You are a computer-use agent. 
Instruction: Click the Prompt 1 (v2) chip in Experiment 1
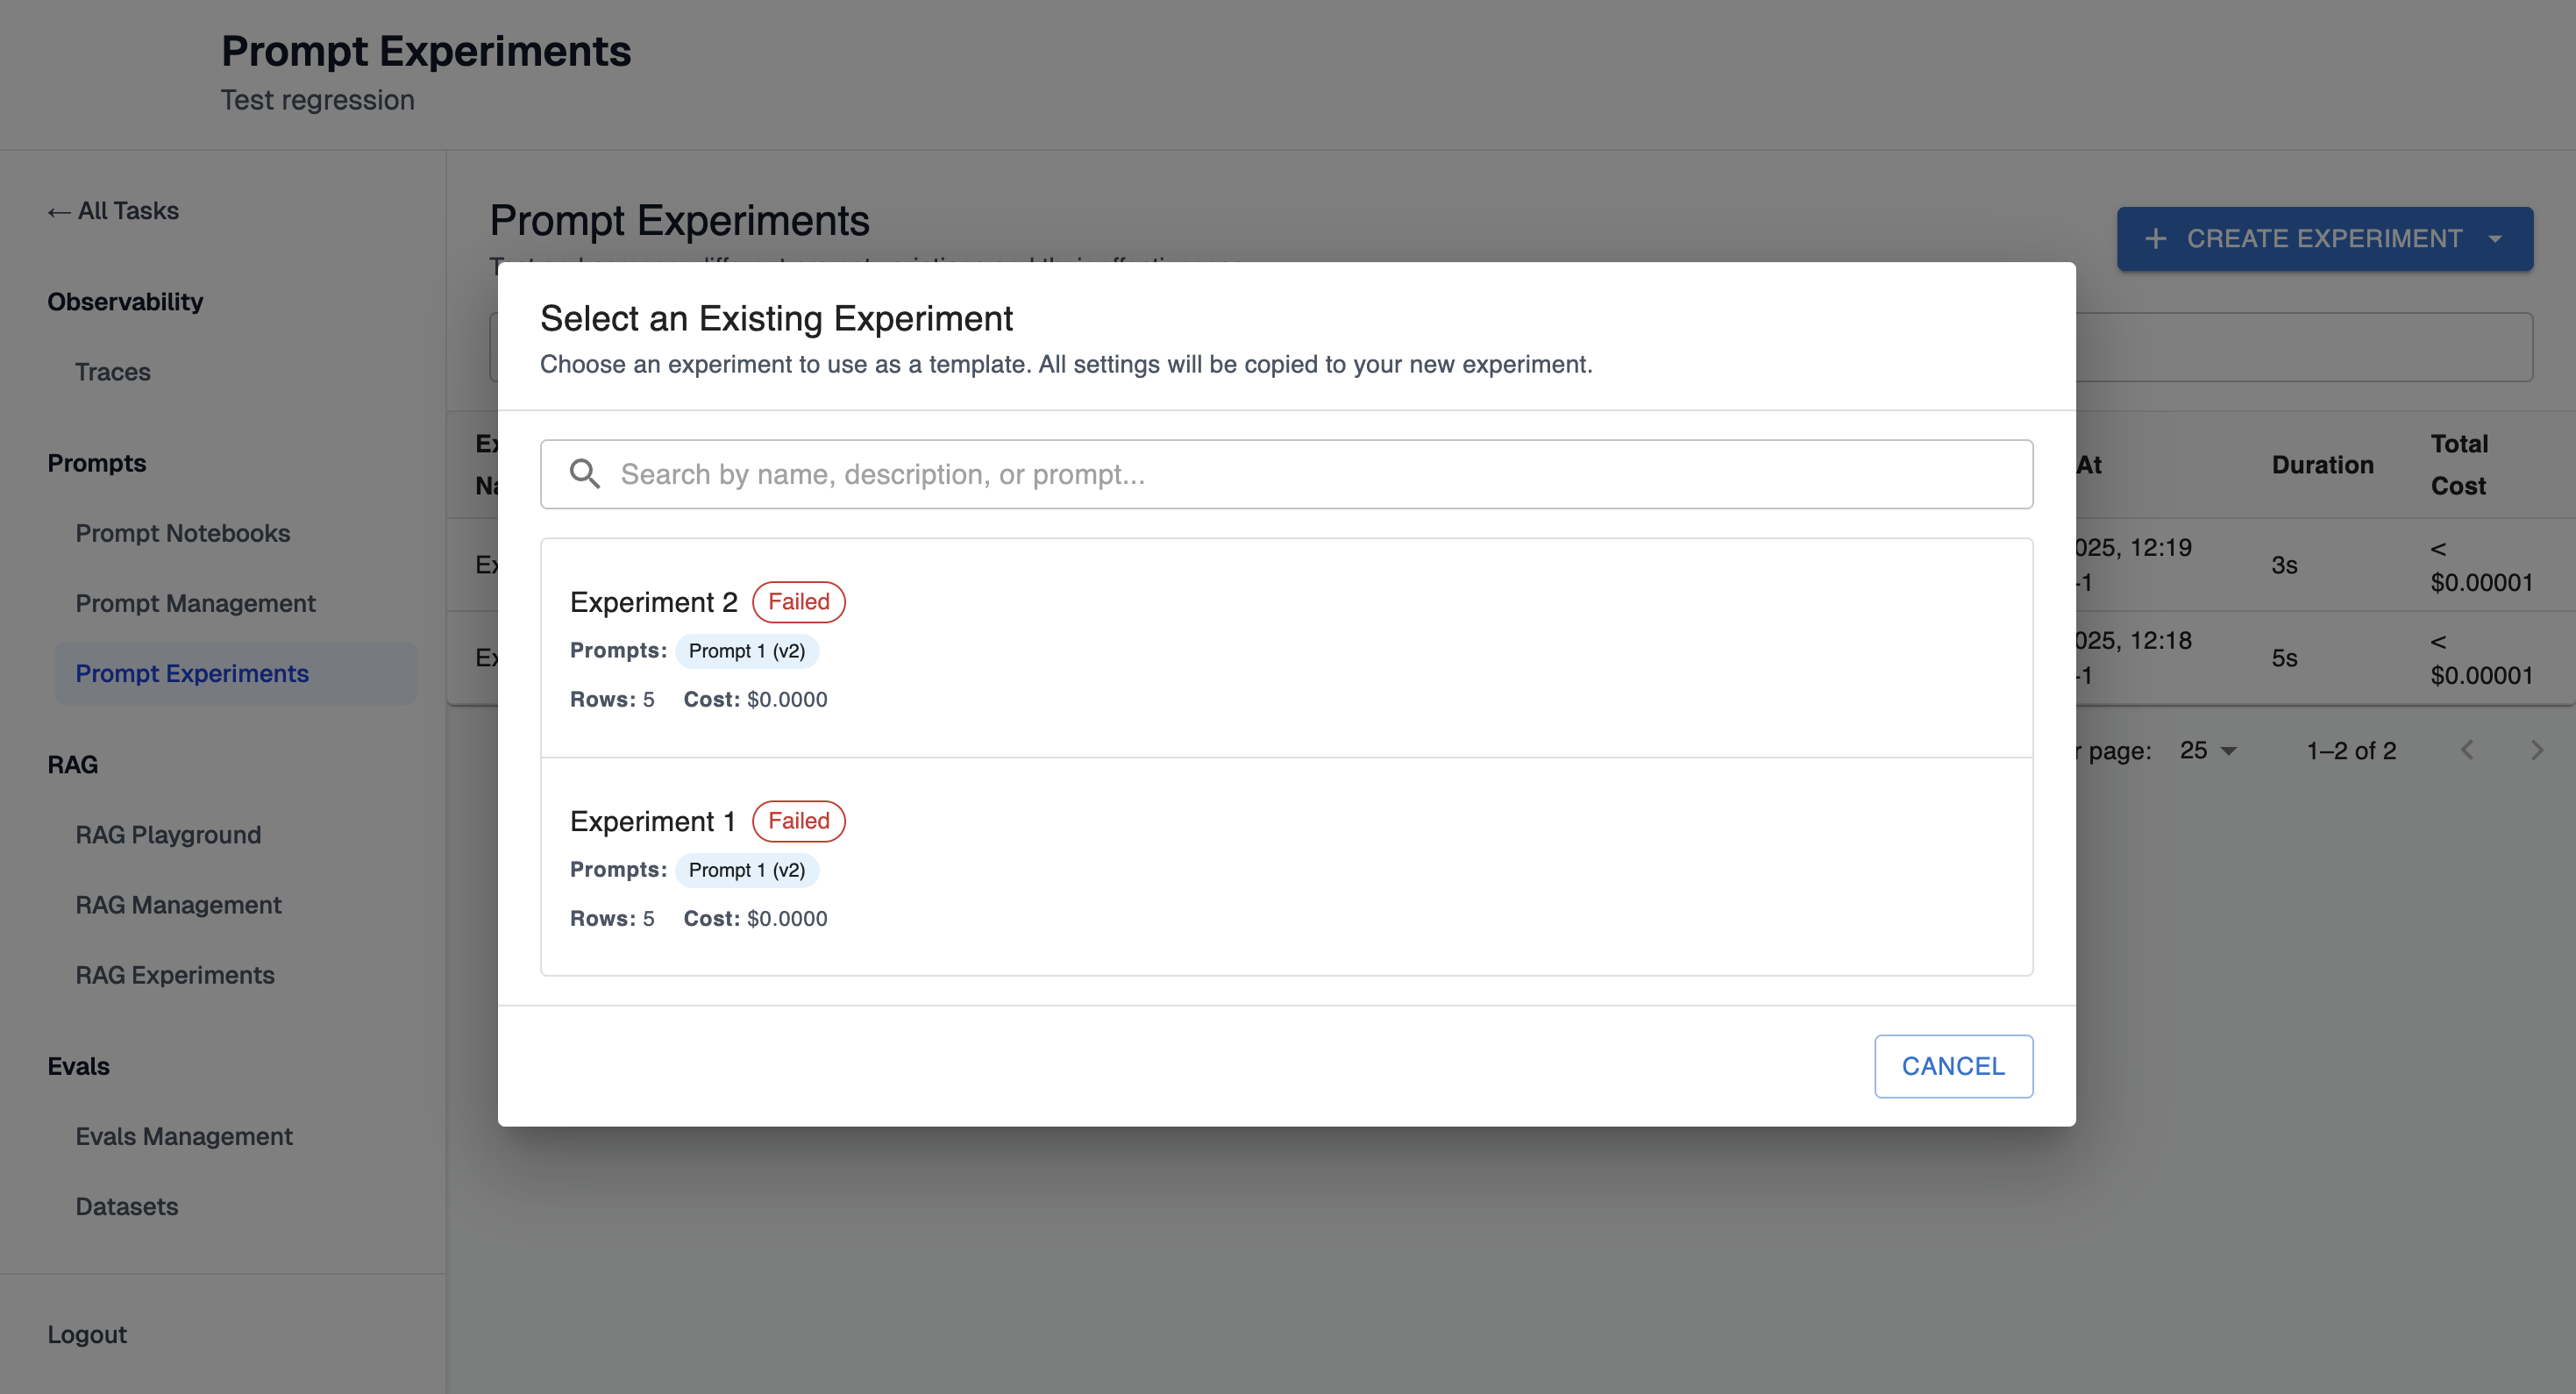(x=746, y=870)
